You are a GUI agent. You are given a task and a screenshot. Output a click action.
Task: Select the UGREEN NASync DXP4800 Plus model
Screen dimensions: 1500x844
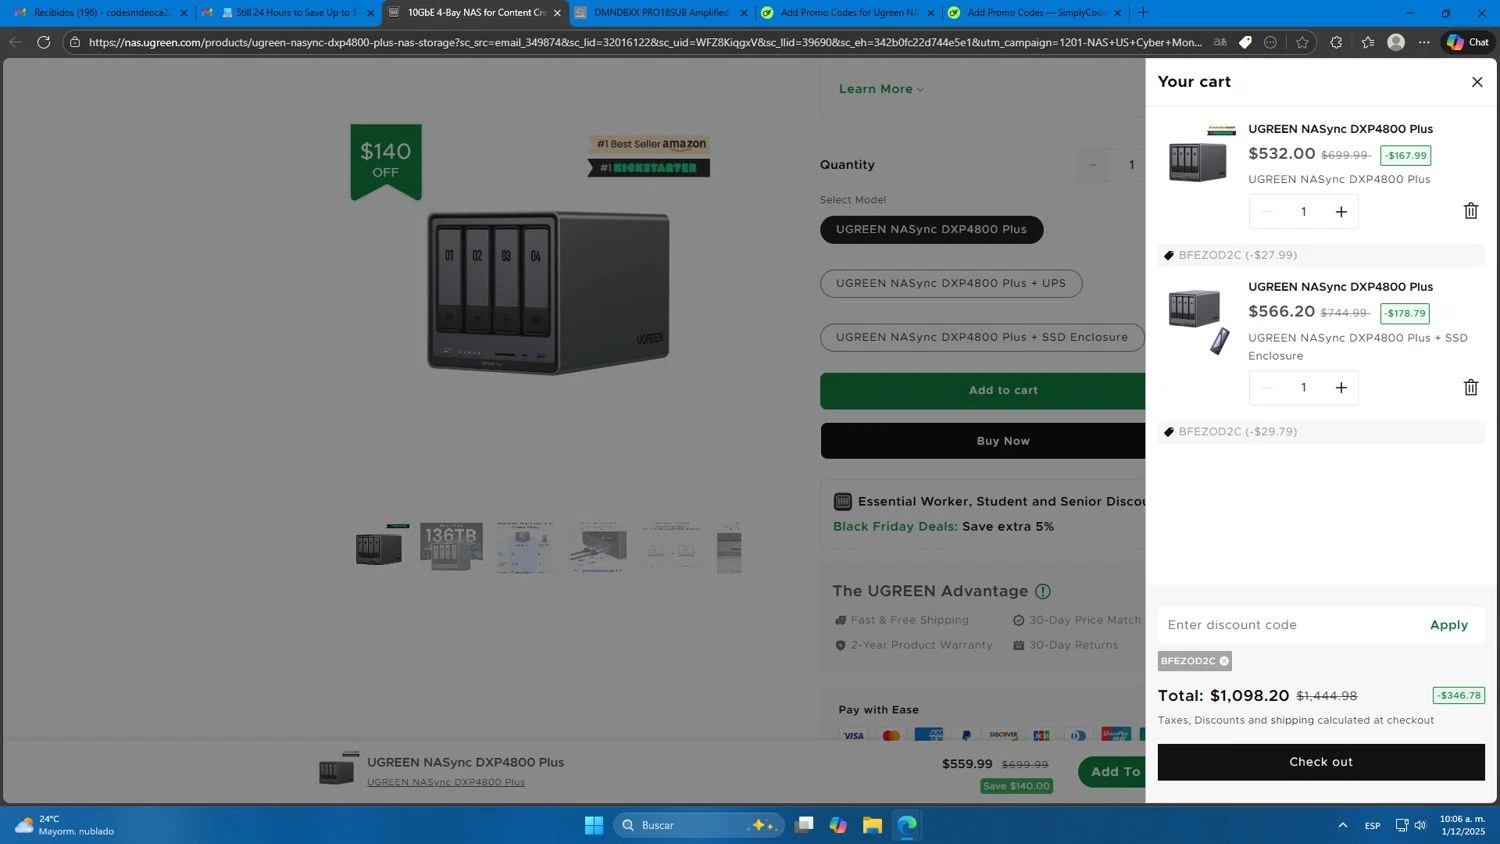pyautogui.click(x=931, y=229)
